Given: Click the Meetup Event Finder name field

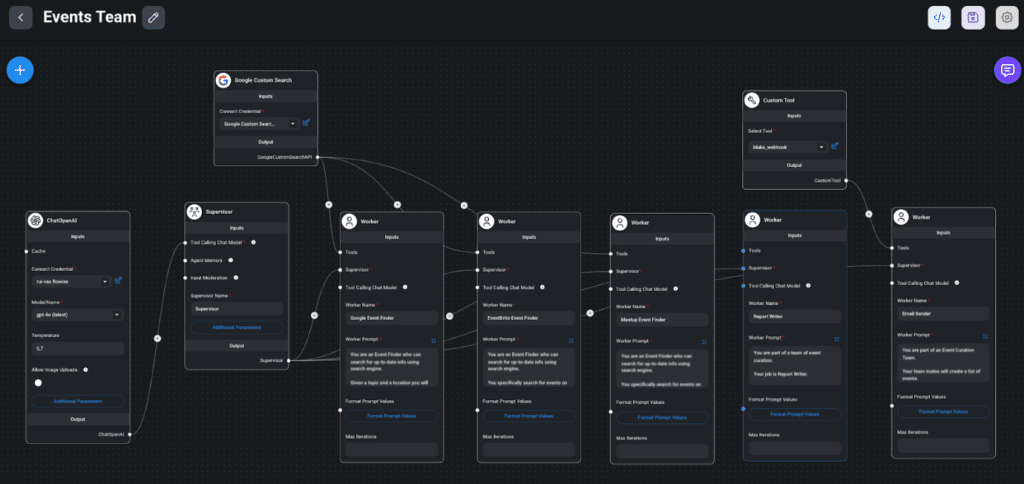Looking at the screenshot, I should 662,320.
